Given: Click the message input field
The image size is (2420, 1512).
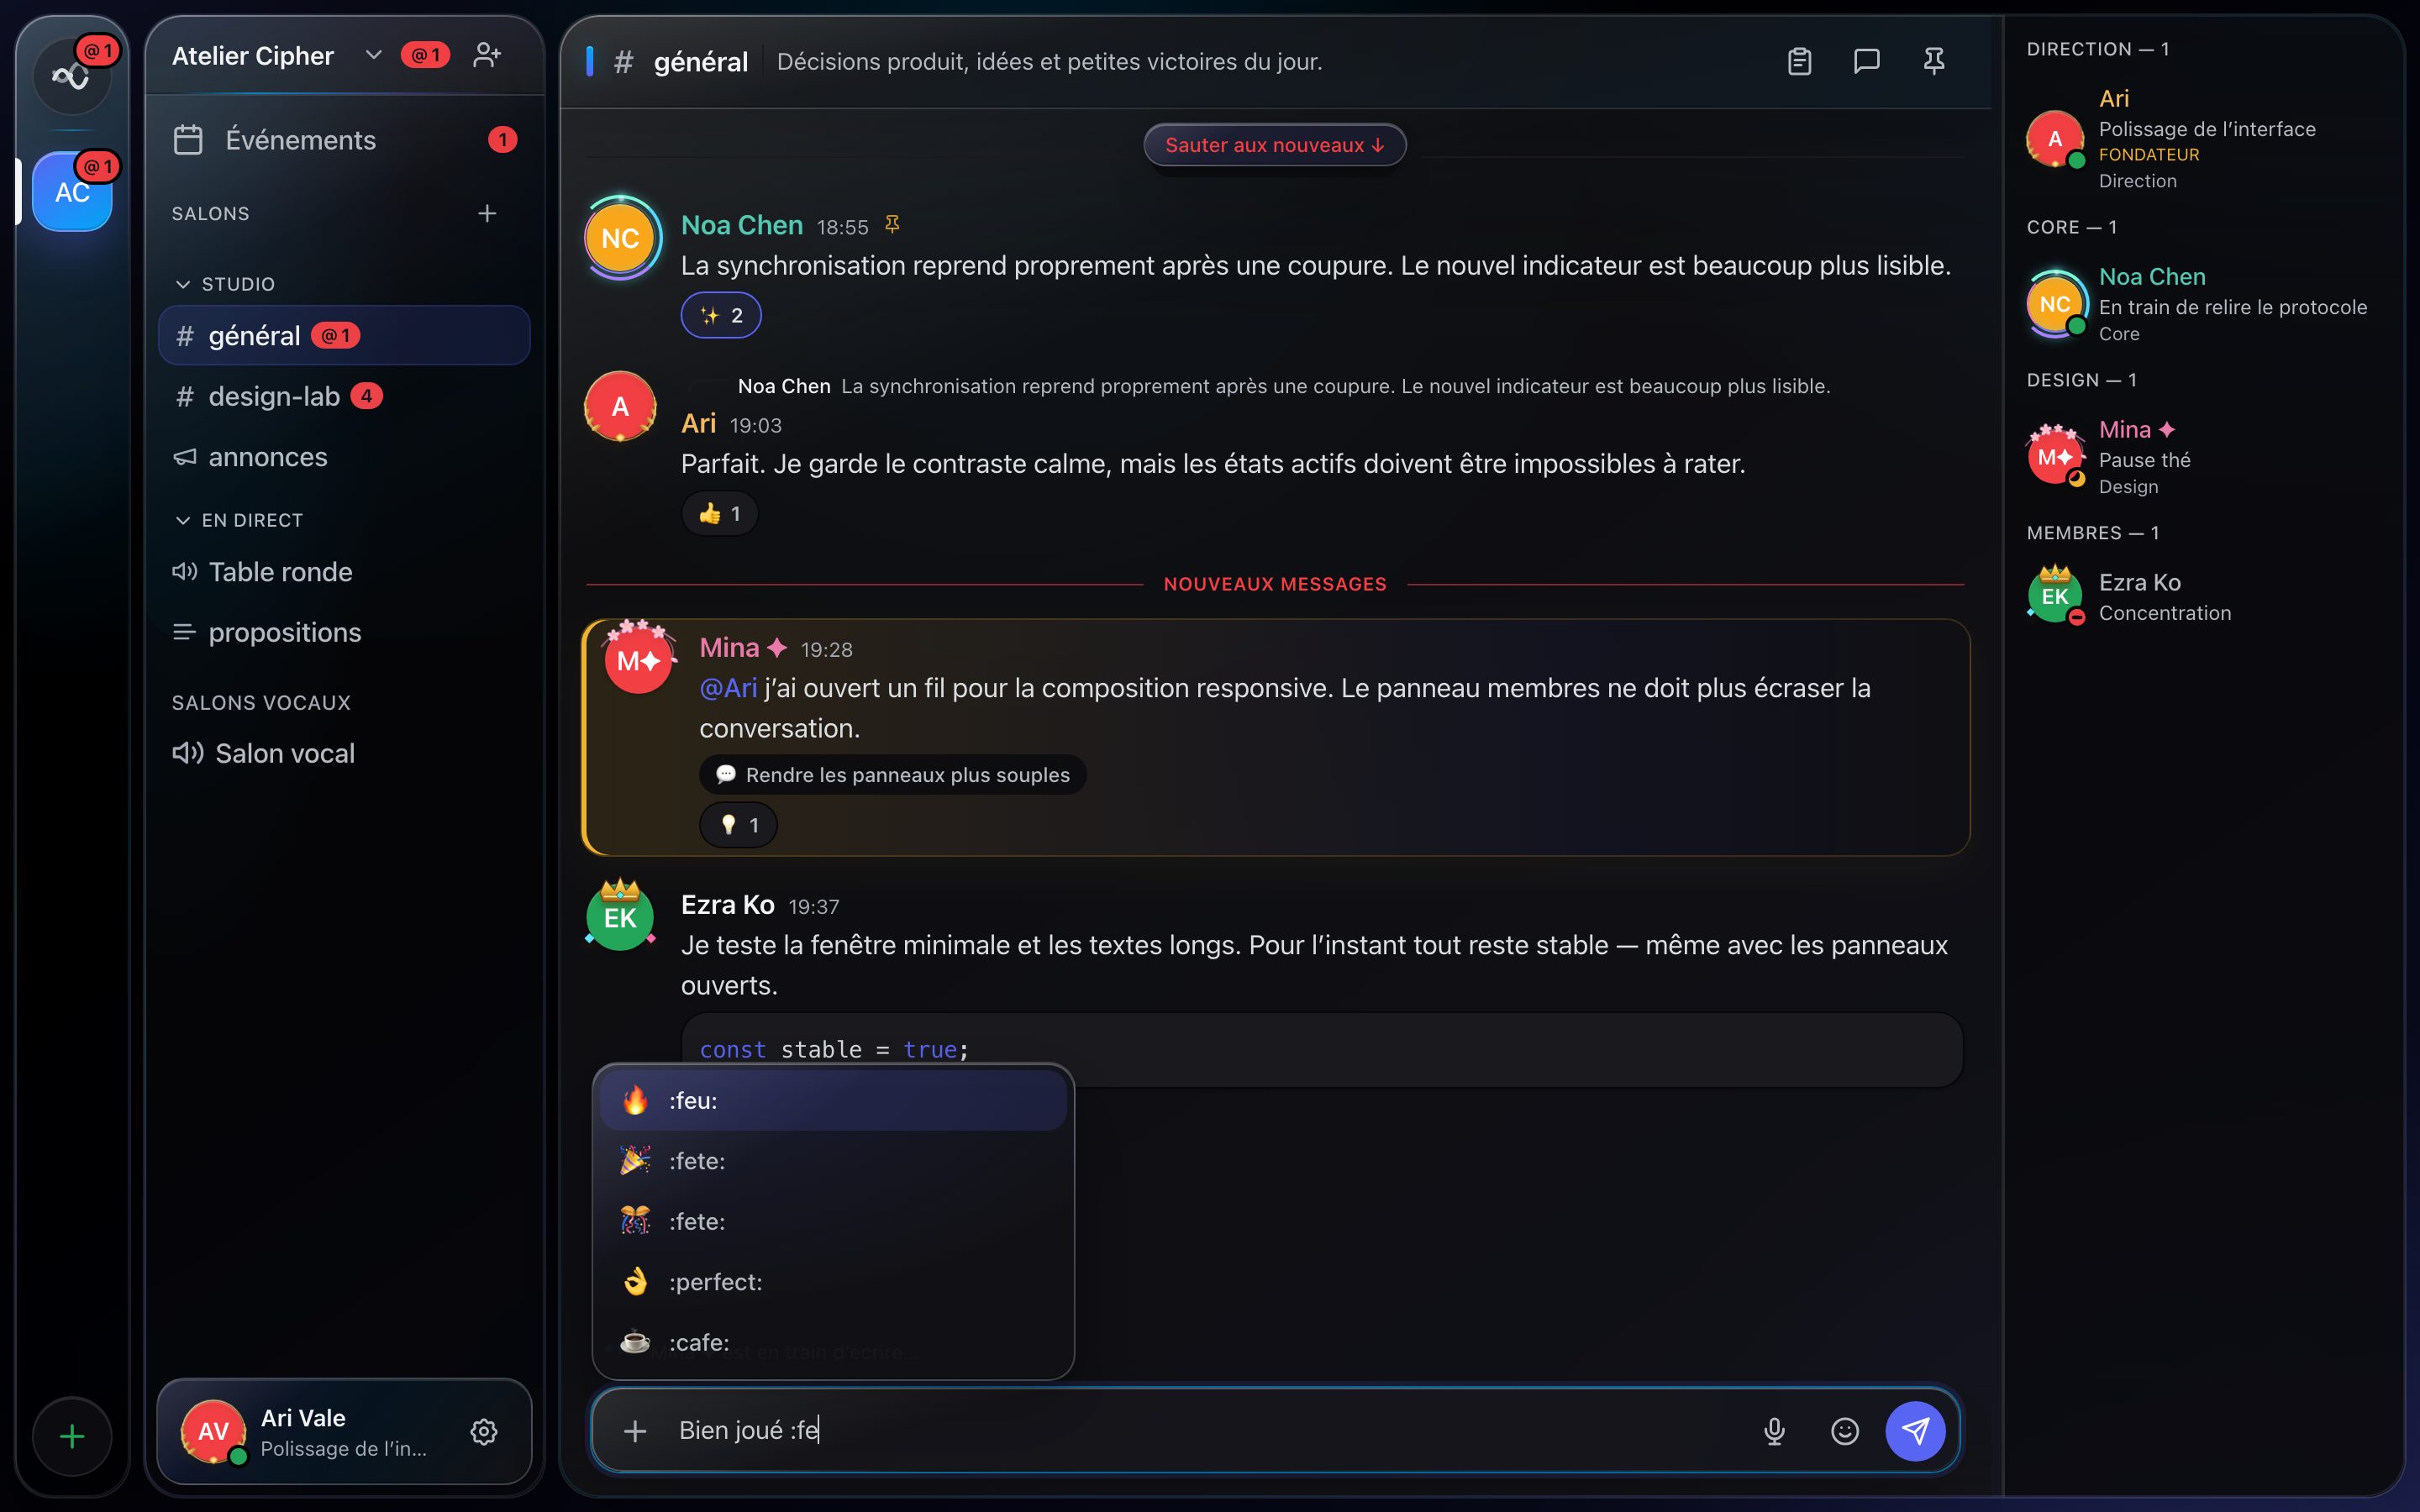Looking at the screenshot, I should pos(1205,1430).
